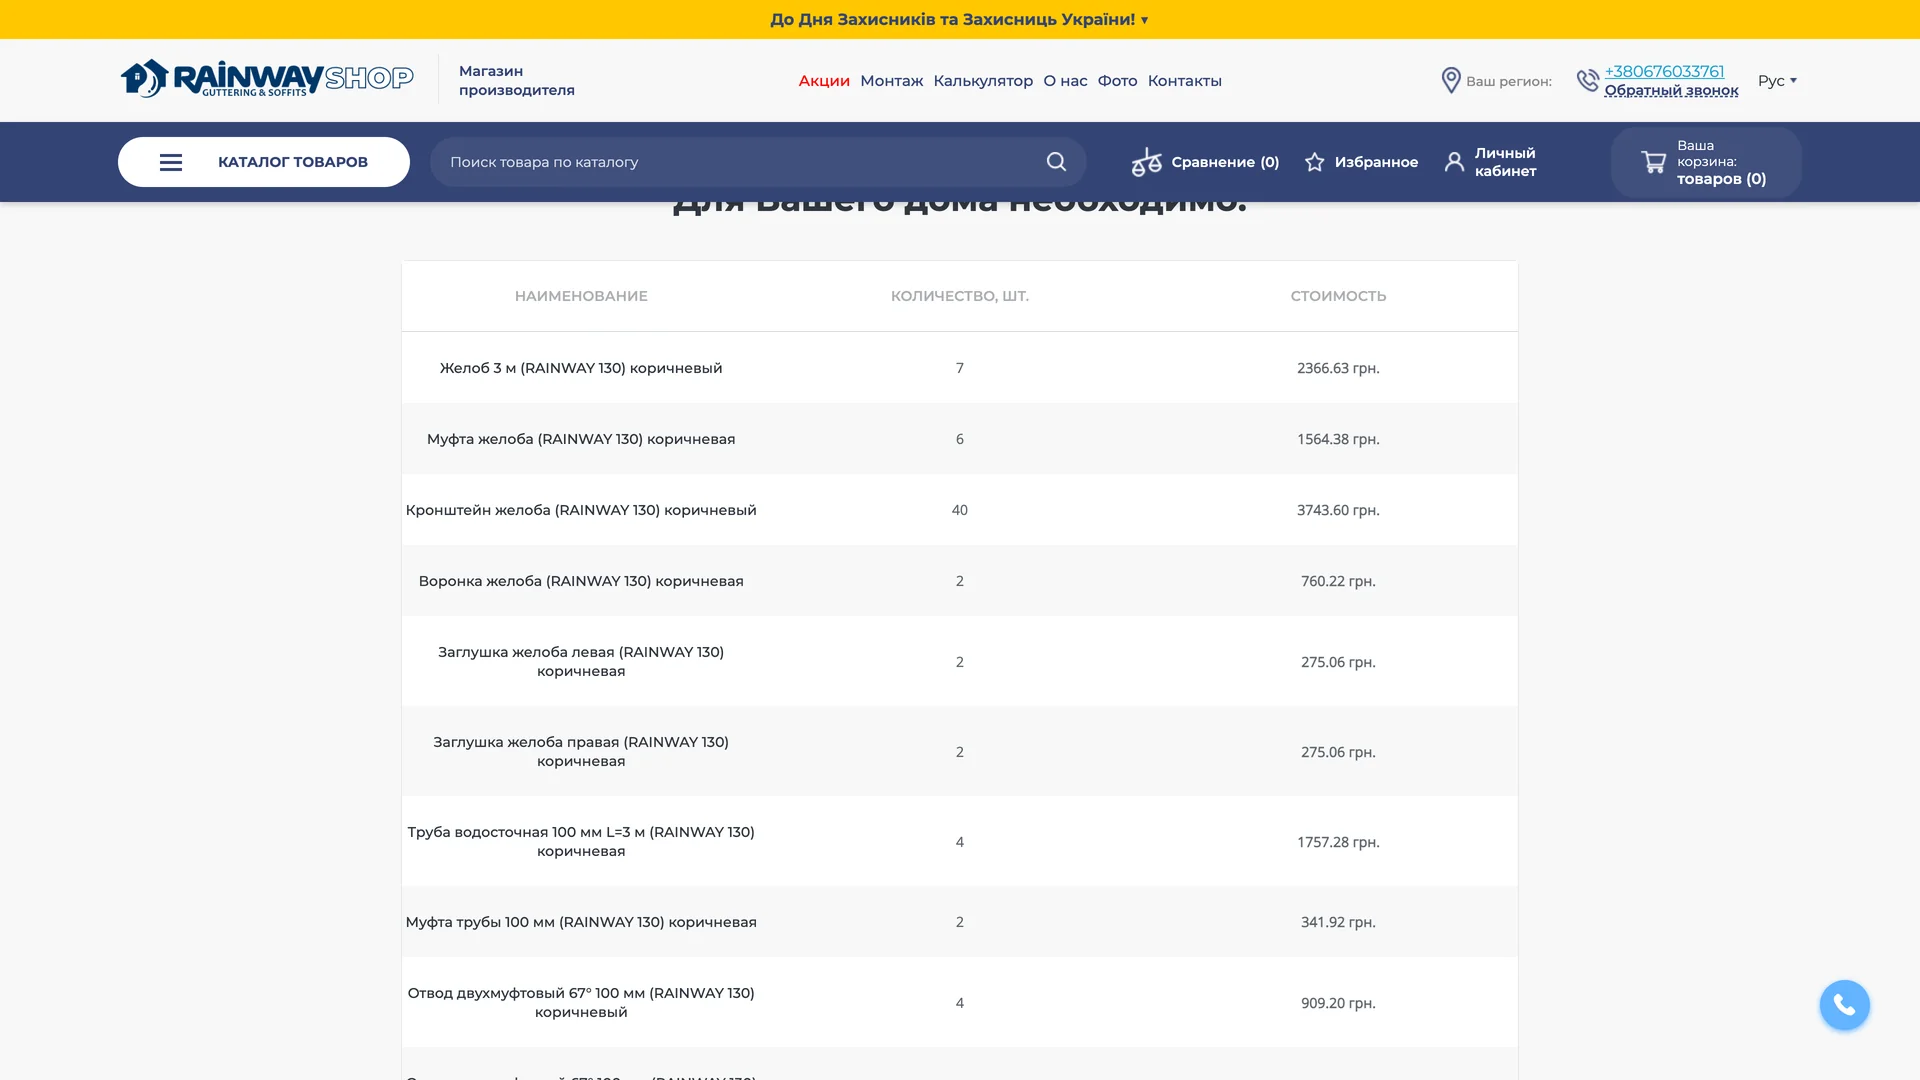The height and width of the screenshot is (1080, 1920).
Task: Click the Rainway Shop logo
Action: coord(267,79)
